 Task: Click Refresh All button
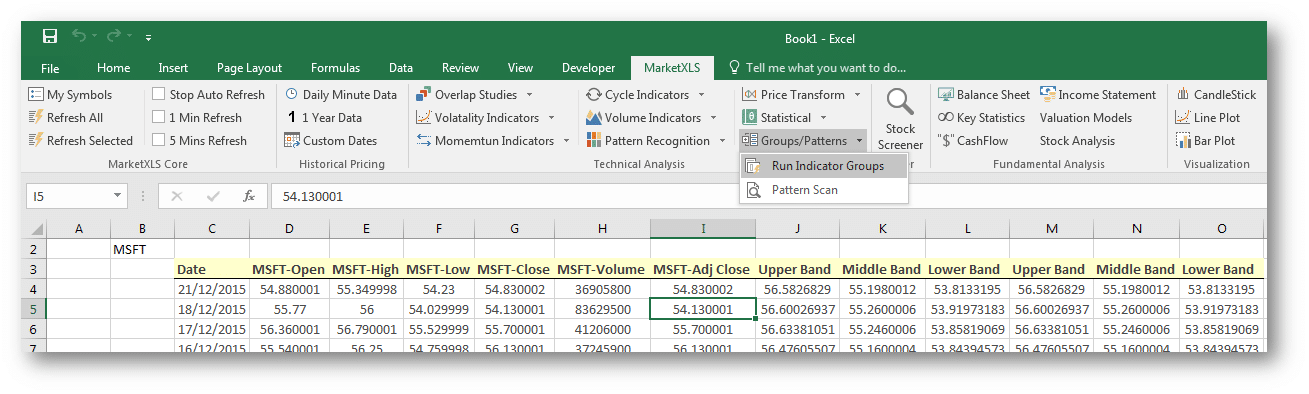click(x=65, y=118)
